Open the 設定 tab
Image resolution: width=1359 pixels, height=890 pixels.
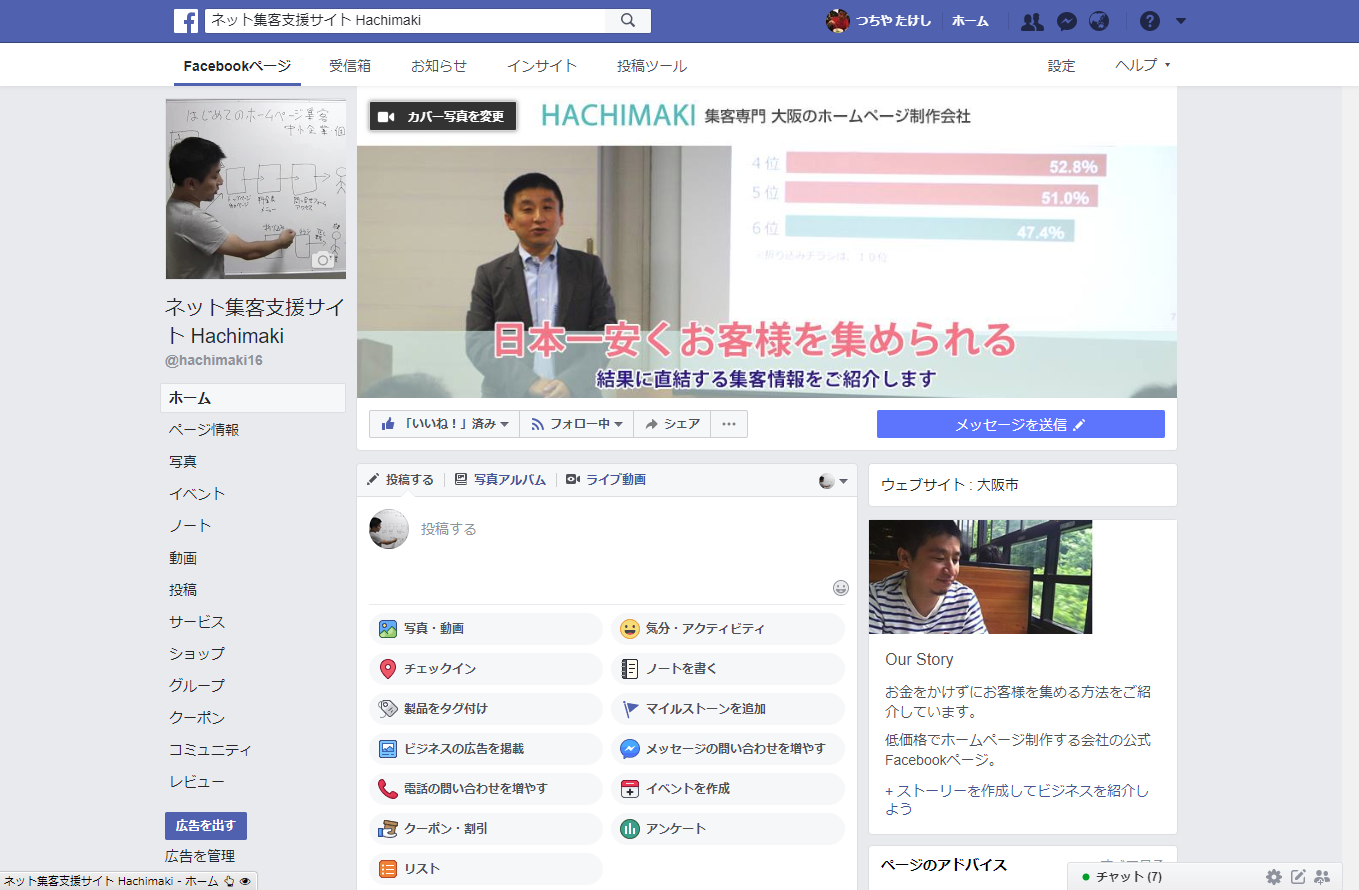pos(1062,66)
